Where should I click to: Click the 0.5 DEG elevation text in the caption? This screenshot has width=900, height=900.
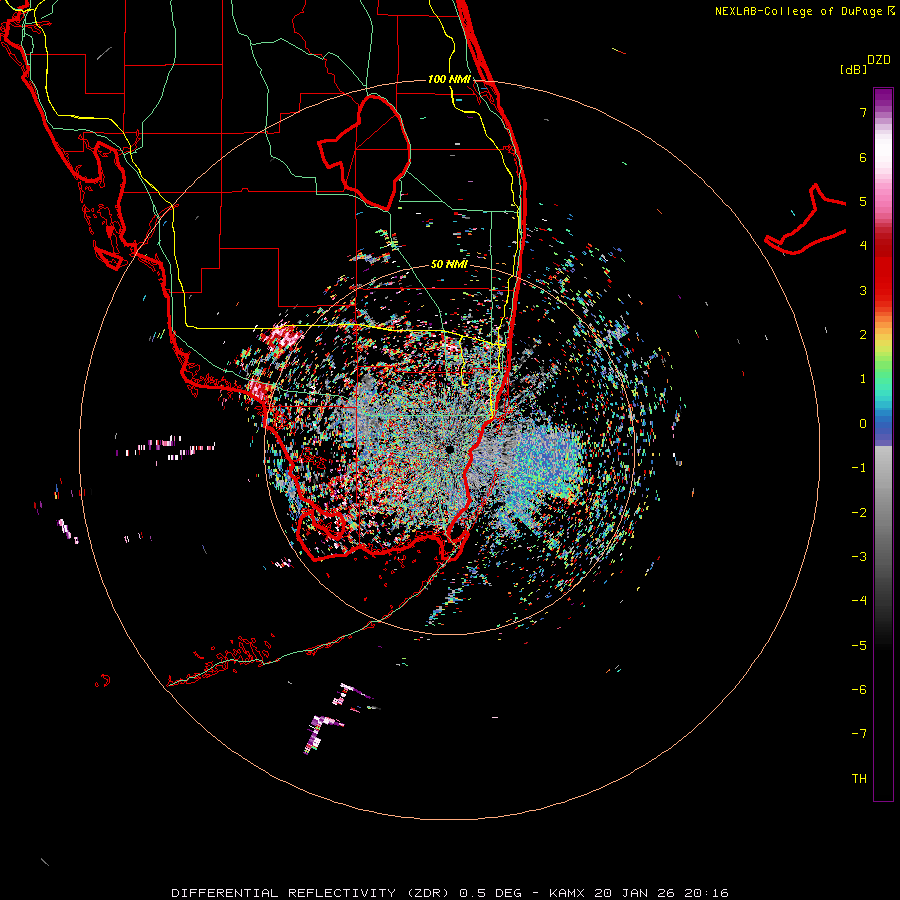[491, 893]
